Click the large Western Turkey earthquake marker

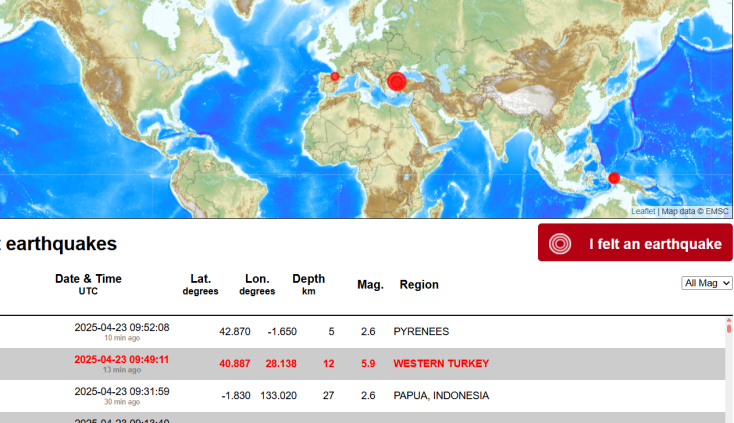point(396,82)
